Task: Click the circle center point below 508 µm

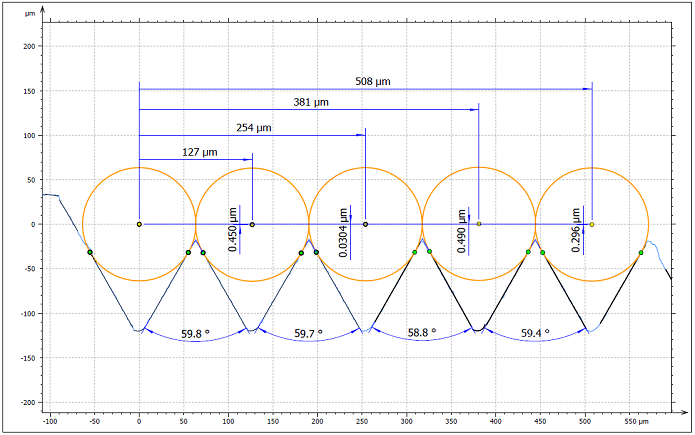Action: (592, 224)
